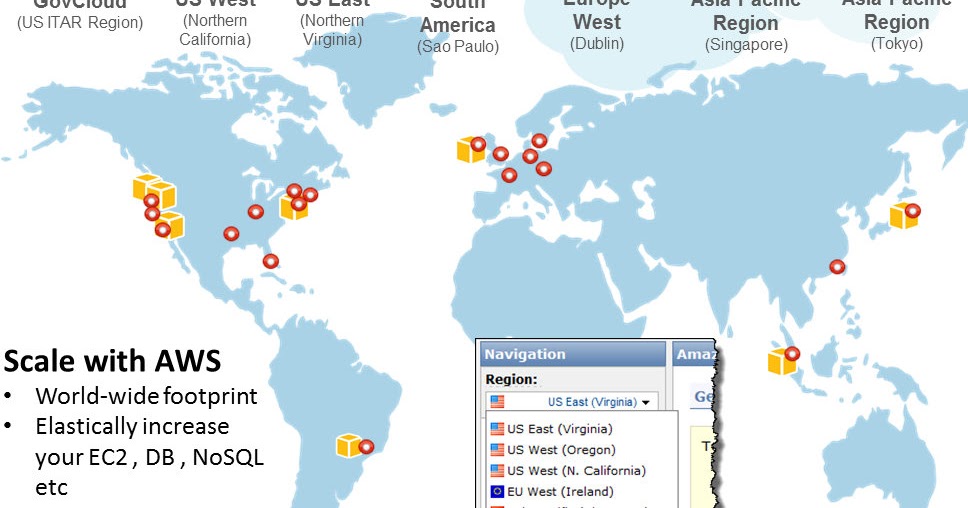Click the yellow cube icon at Singapore
This screenshot has height=508, width=968.
780,362
